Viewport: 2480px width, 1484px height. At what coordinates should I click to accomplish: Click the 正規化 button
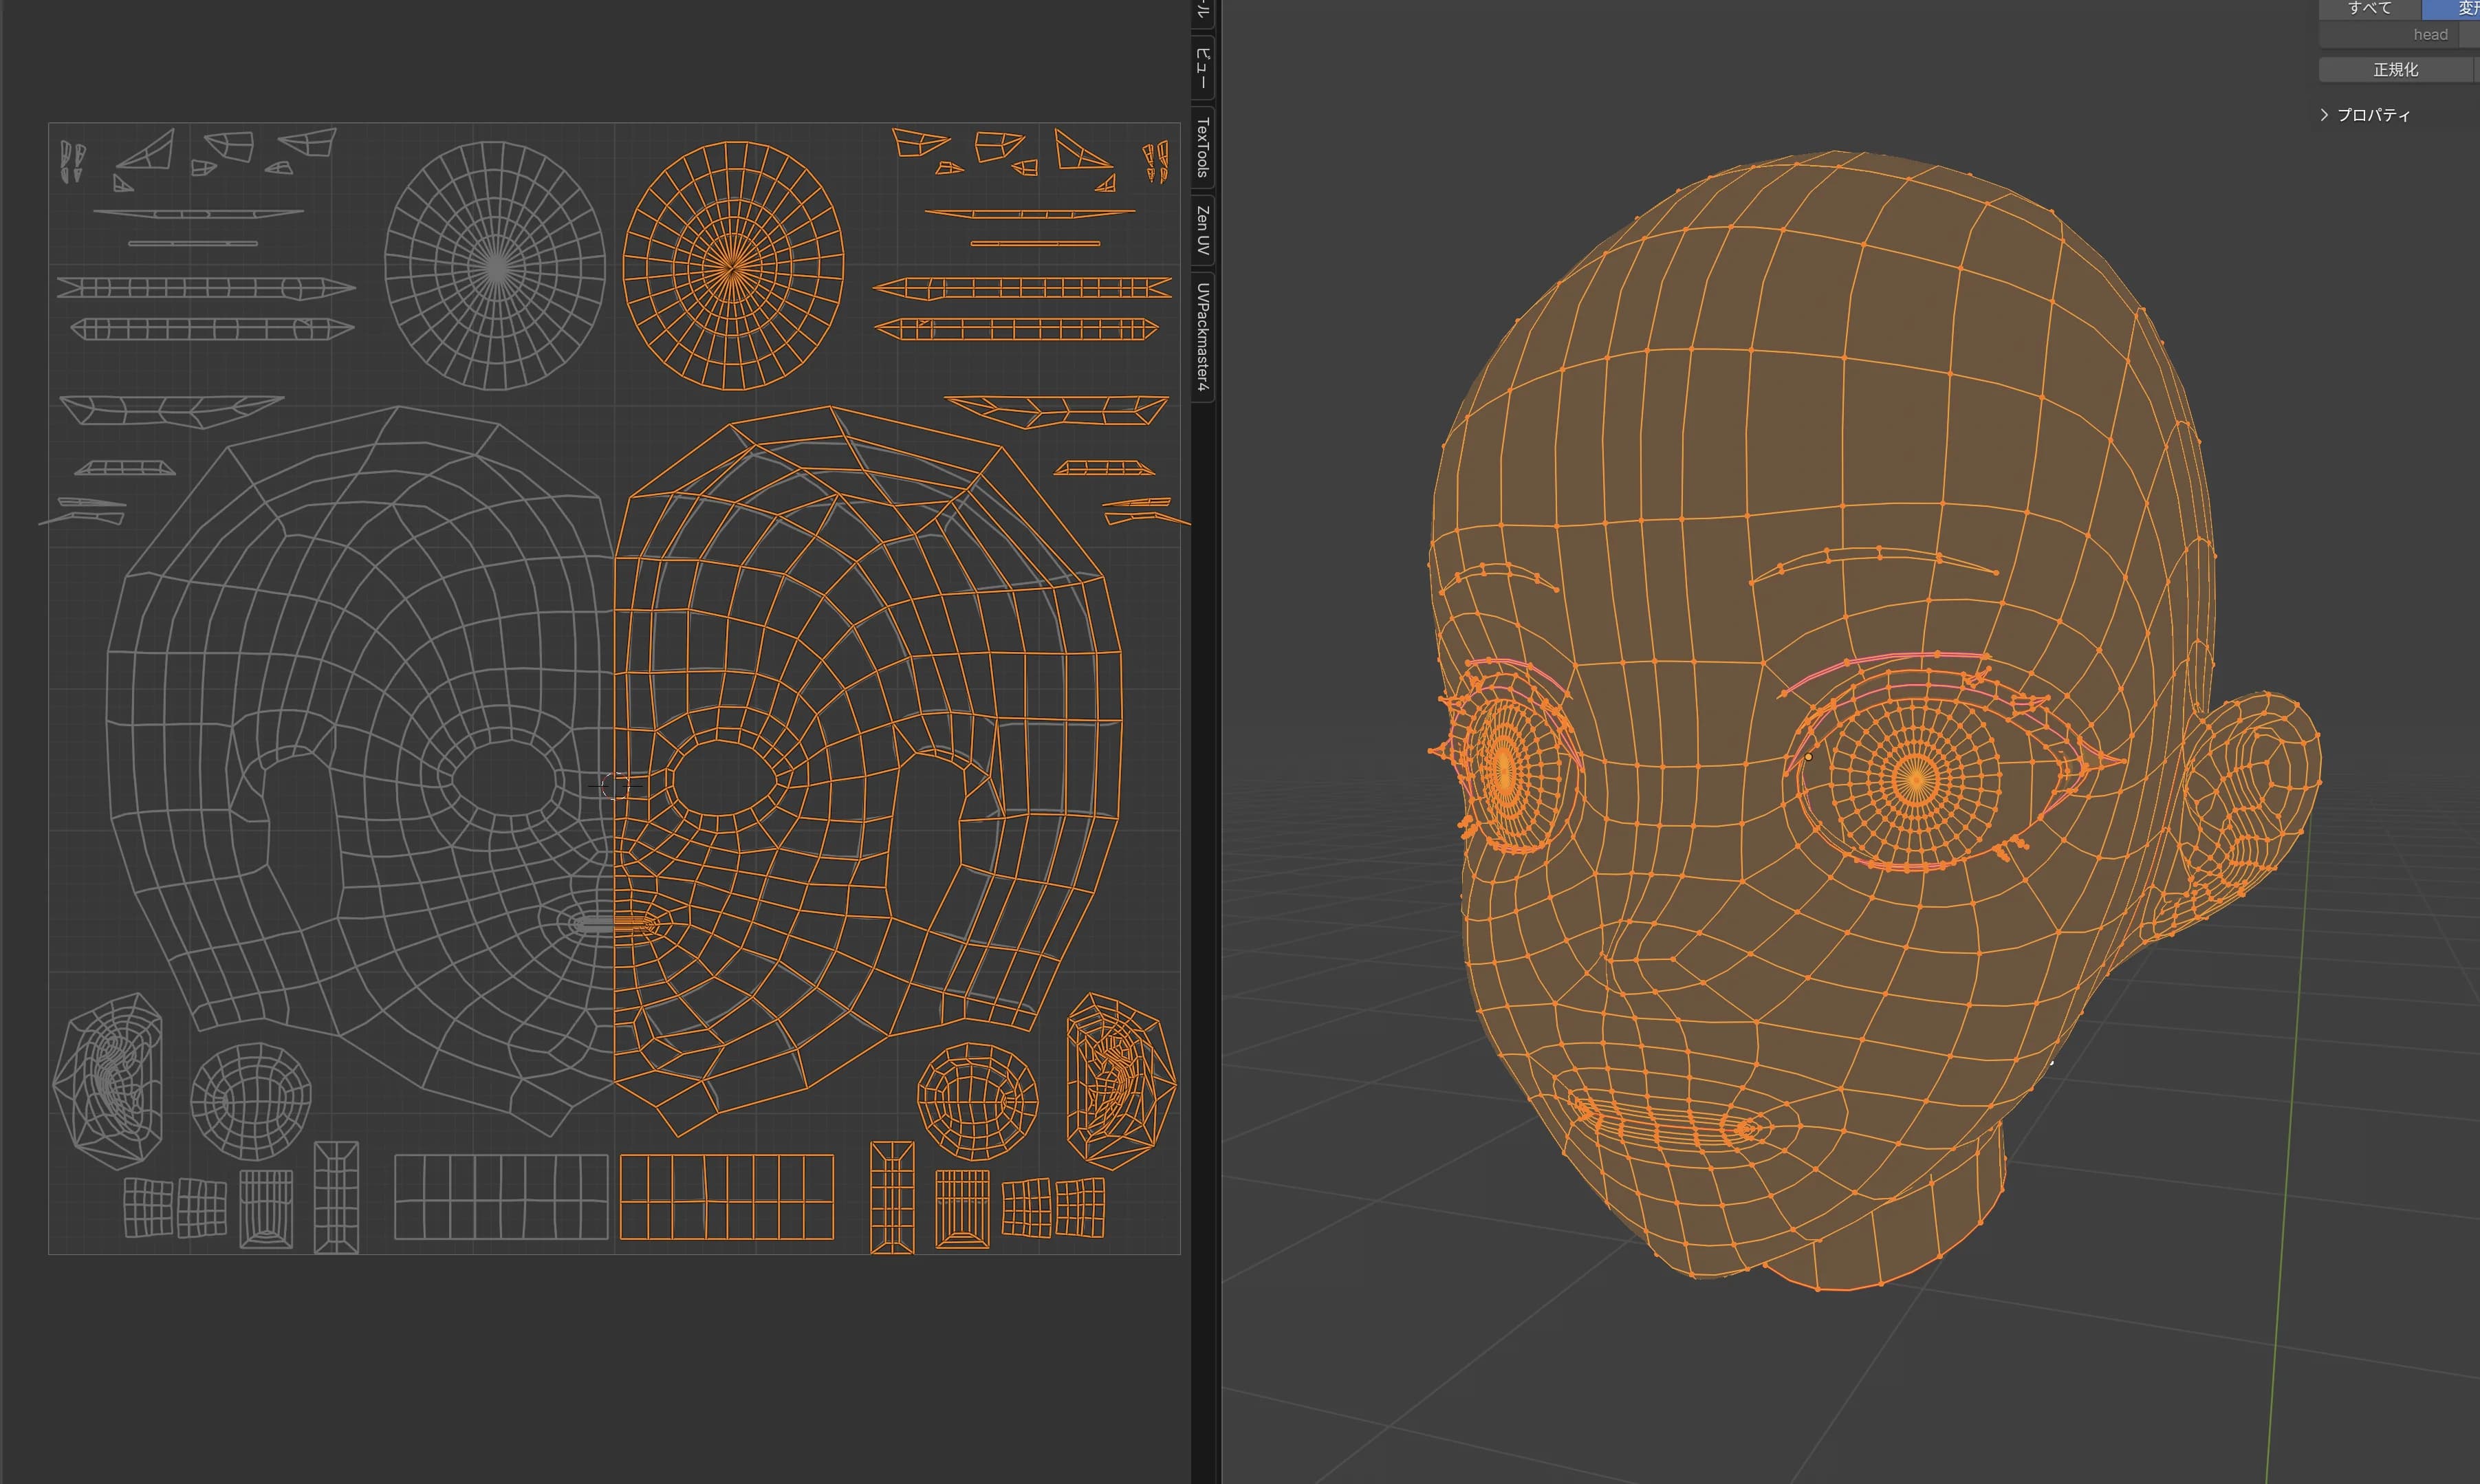click(x=2395, y=70)
